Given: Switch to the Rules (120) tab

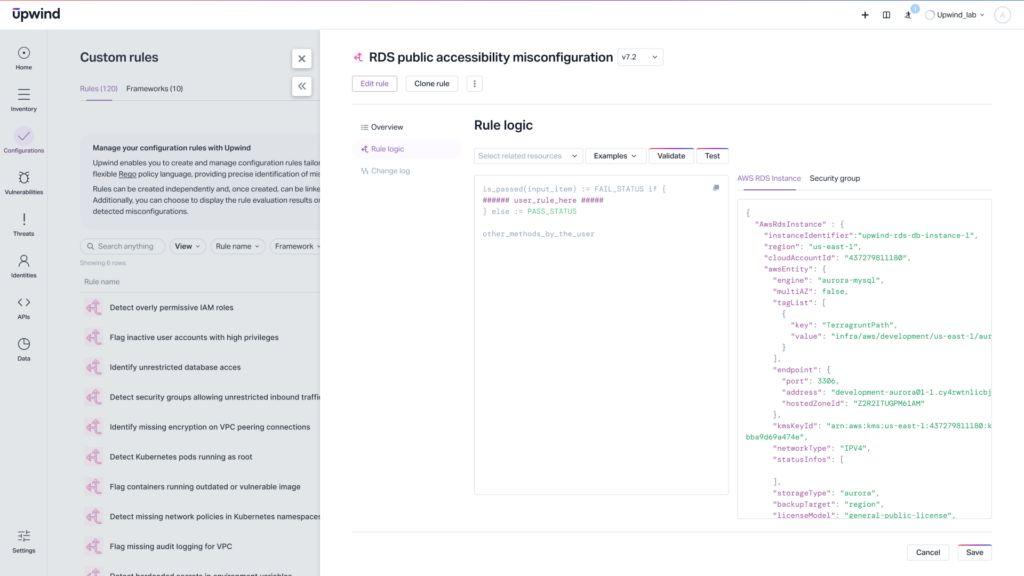Looking at the screenshot, I should pos(99,89).
